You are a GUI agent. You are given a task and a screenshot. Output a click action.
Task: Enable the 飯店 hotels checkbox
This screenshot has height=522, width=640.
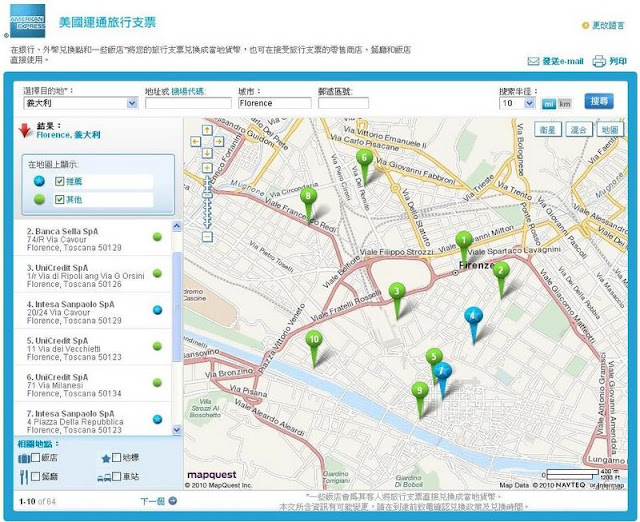click(x=36, y=457)
